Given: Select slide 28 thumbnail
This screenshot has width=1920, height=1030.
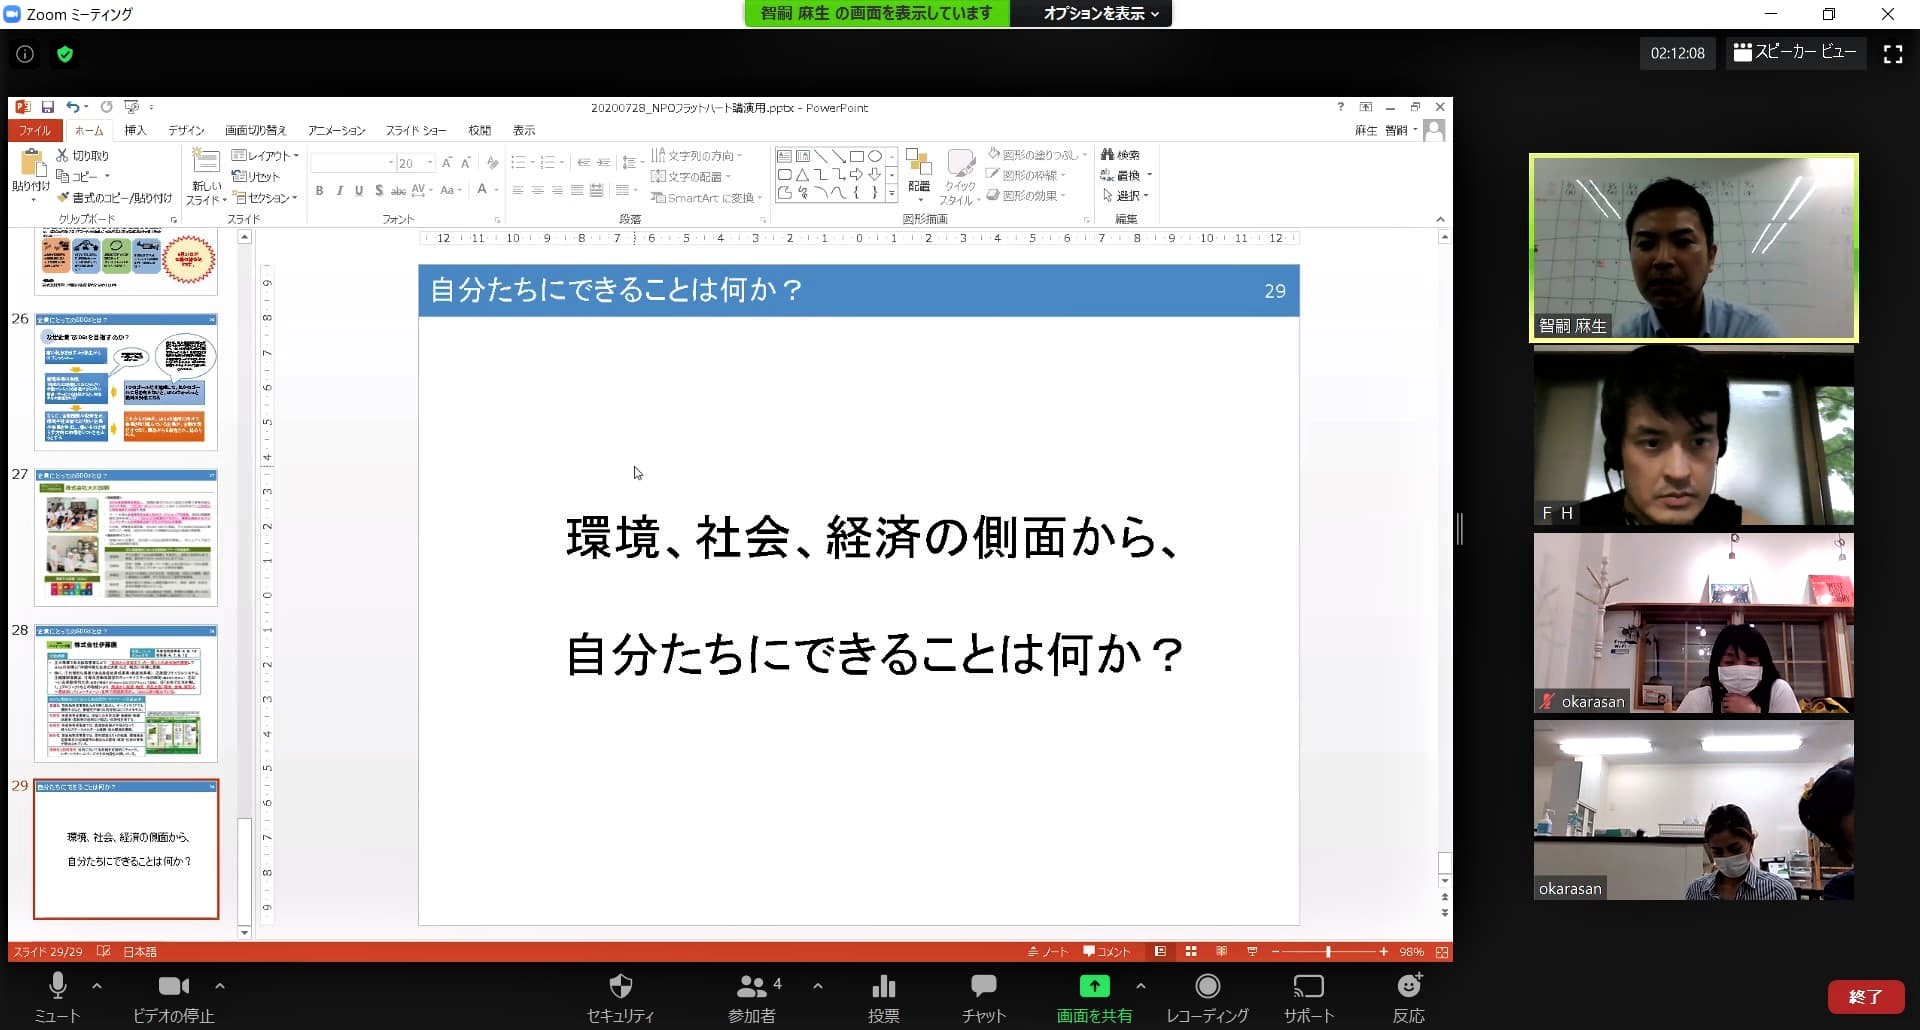Looking at the screenshot, I should 126,693.
